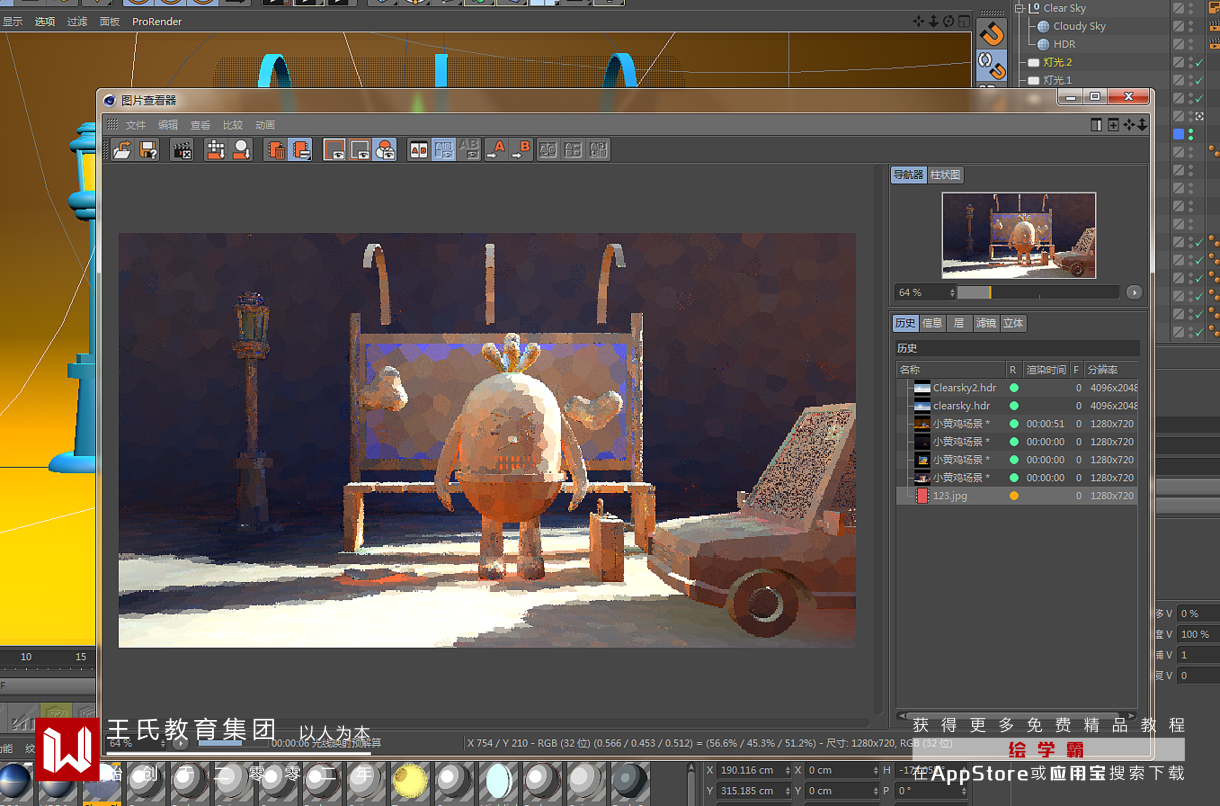
Task: Open image file in Picture Viewer
Action: click(x=122, y=150)
